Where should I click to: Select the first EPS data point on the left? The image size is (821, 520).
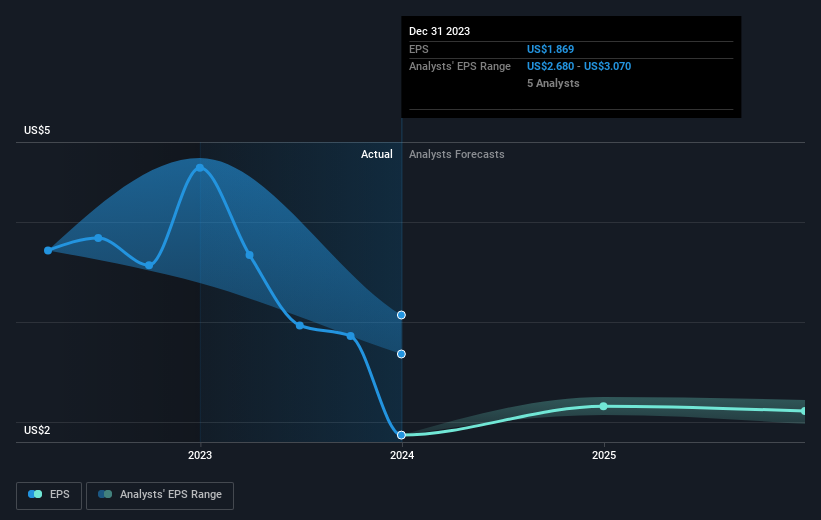pyautogui.click(x=48, y=250)
